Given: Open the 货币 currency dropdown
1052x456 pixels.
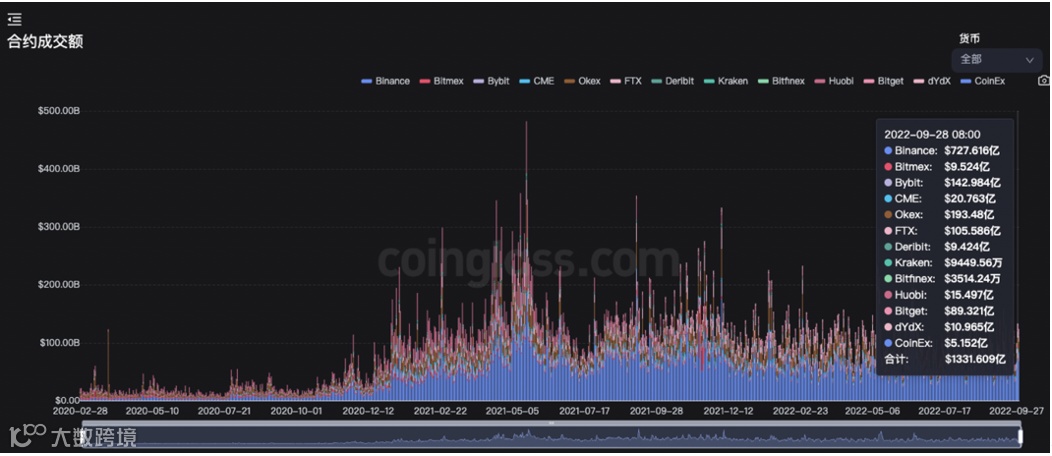Looking at the screenshot, I should 996,59.
